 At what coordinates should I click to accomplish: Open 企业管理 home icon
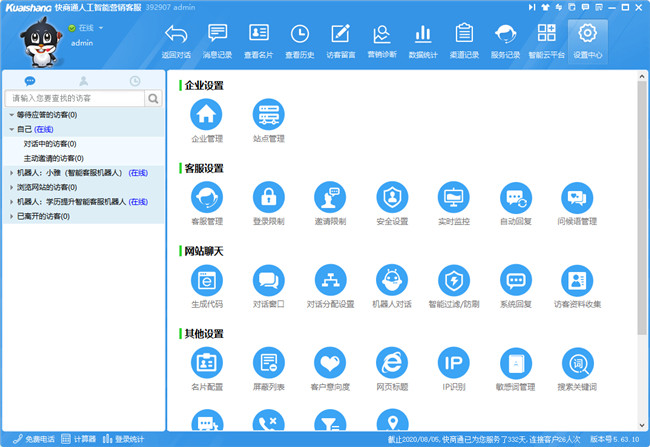pyautogui.click(x=207, y=114)
